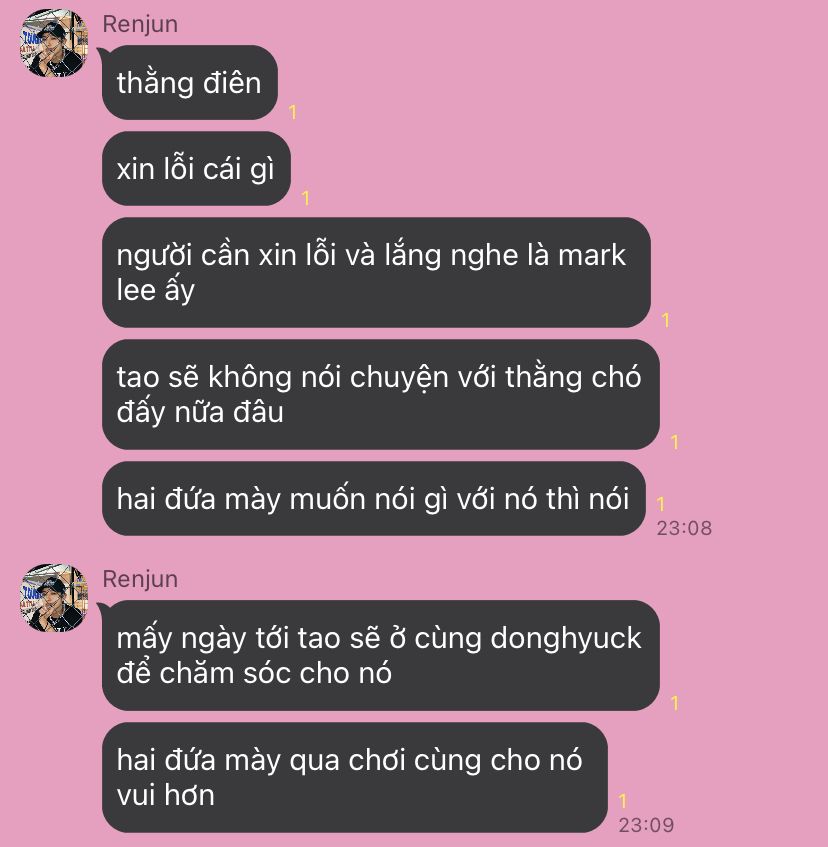Click the top Renjun sender name

click(x=140, y=24)
